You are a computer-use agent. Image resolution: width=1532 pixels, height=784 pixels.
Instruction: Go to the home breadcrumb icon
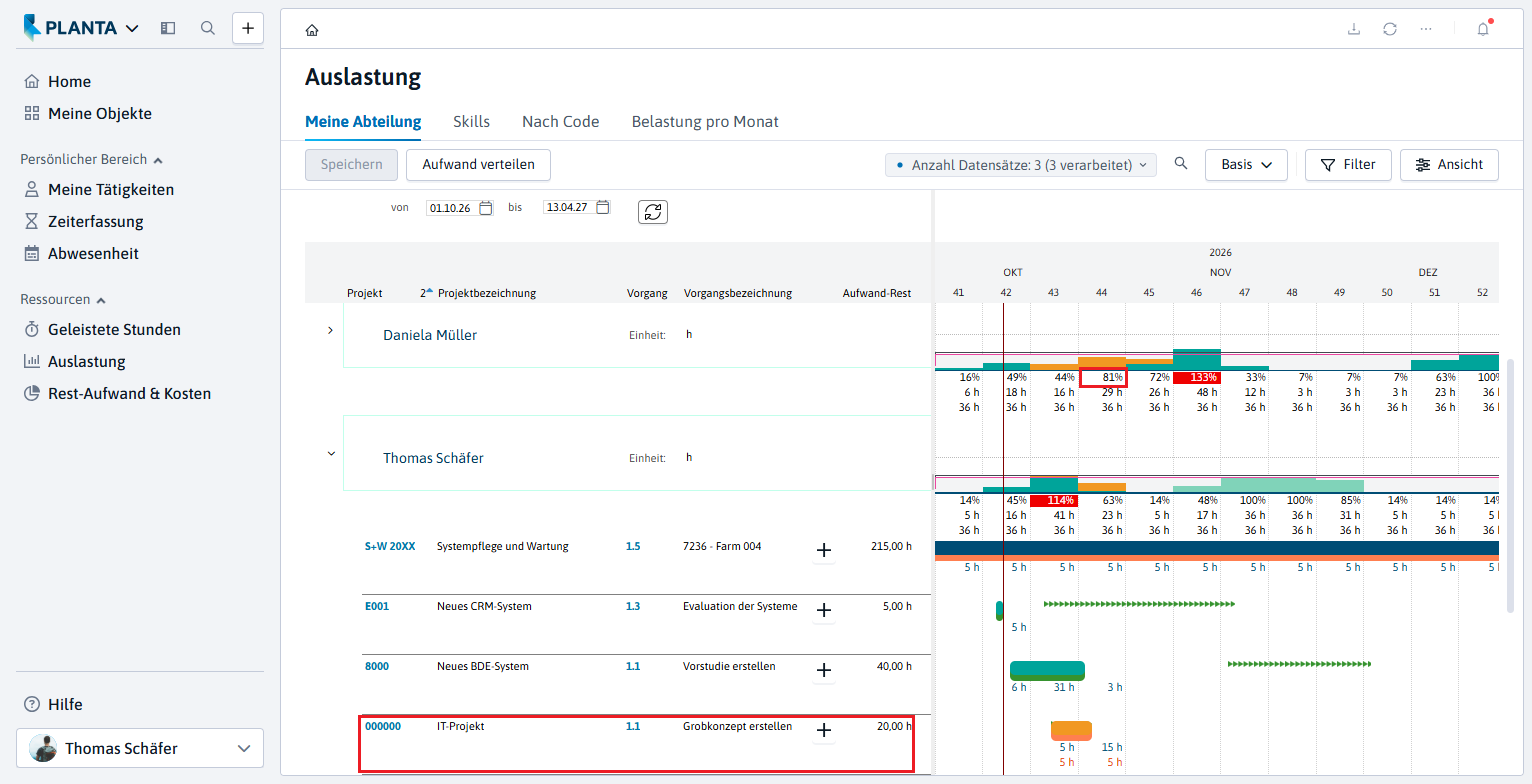[312, 30]
